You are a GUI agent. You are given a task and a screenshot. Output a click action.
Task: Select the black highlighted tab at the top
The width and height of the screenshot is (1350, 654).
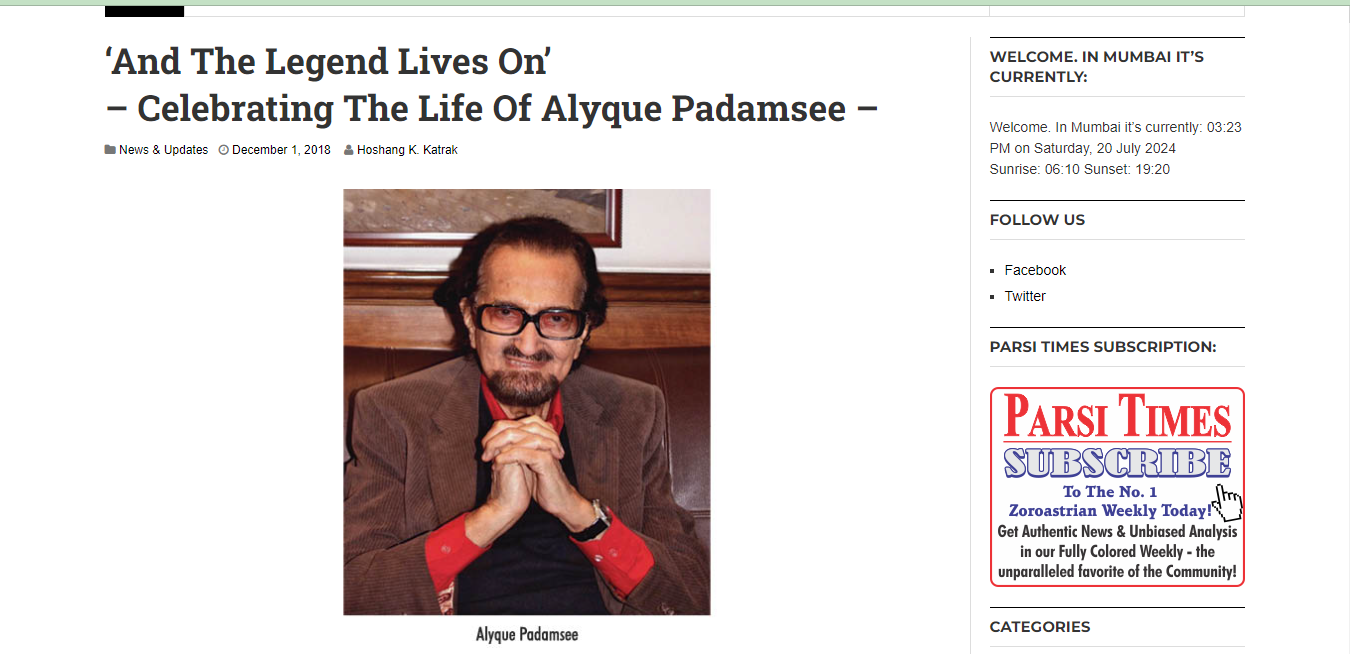[144, 10]
